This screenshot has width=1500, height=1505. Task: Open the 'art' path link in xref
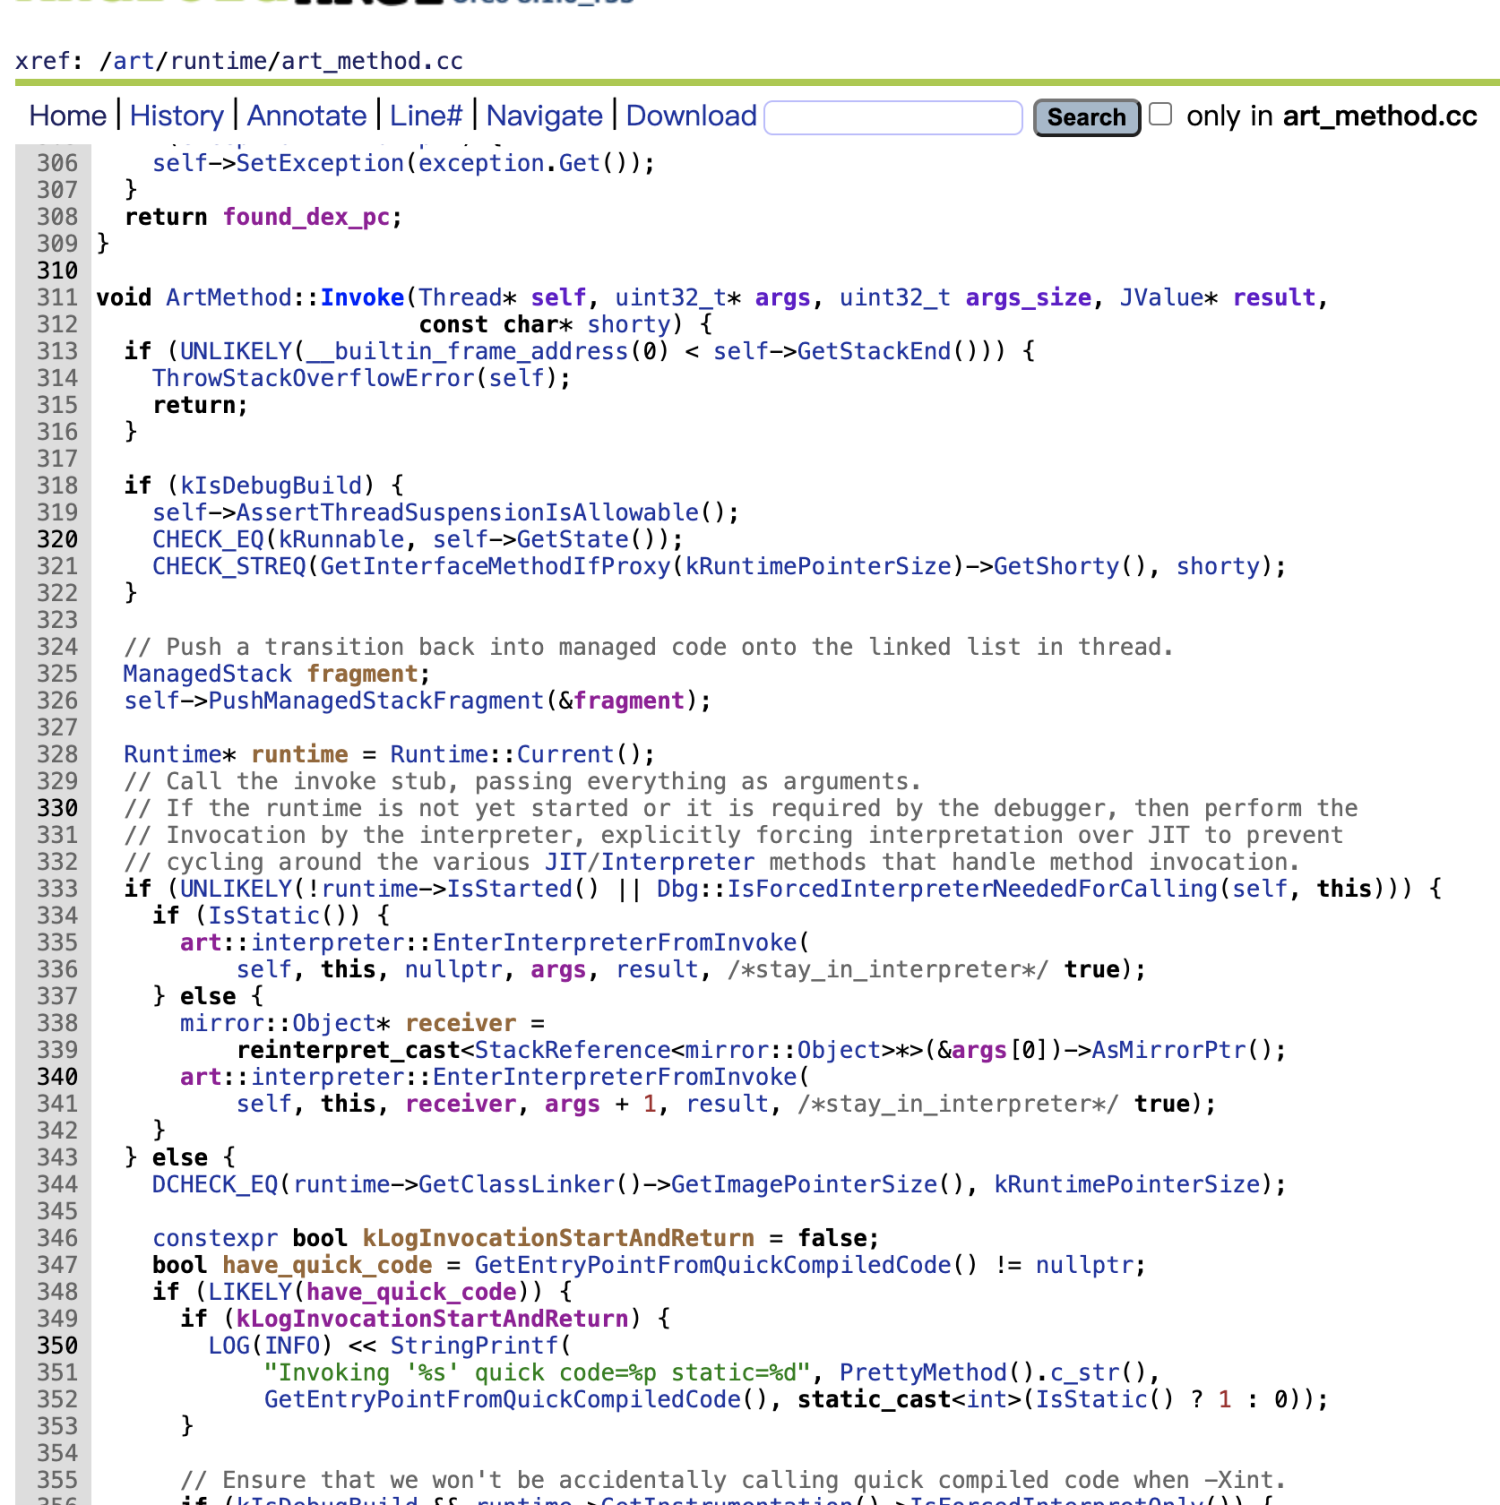pos(133,61)
